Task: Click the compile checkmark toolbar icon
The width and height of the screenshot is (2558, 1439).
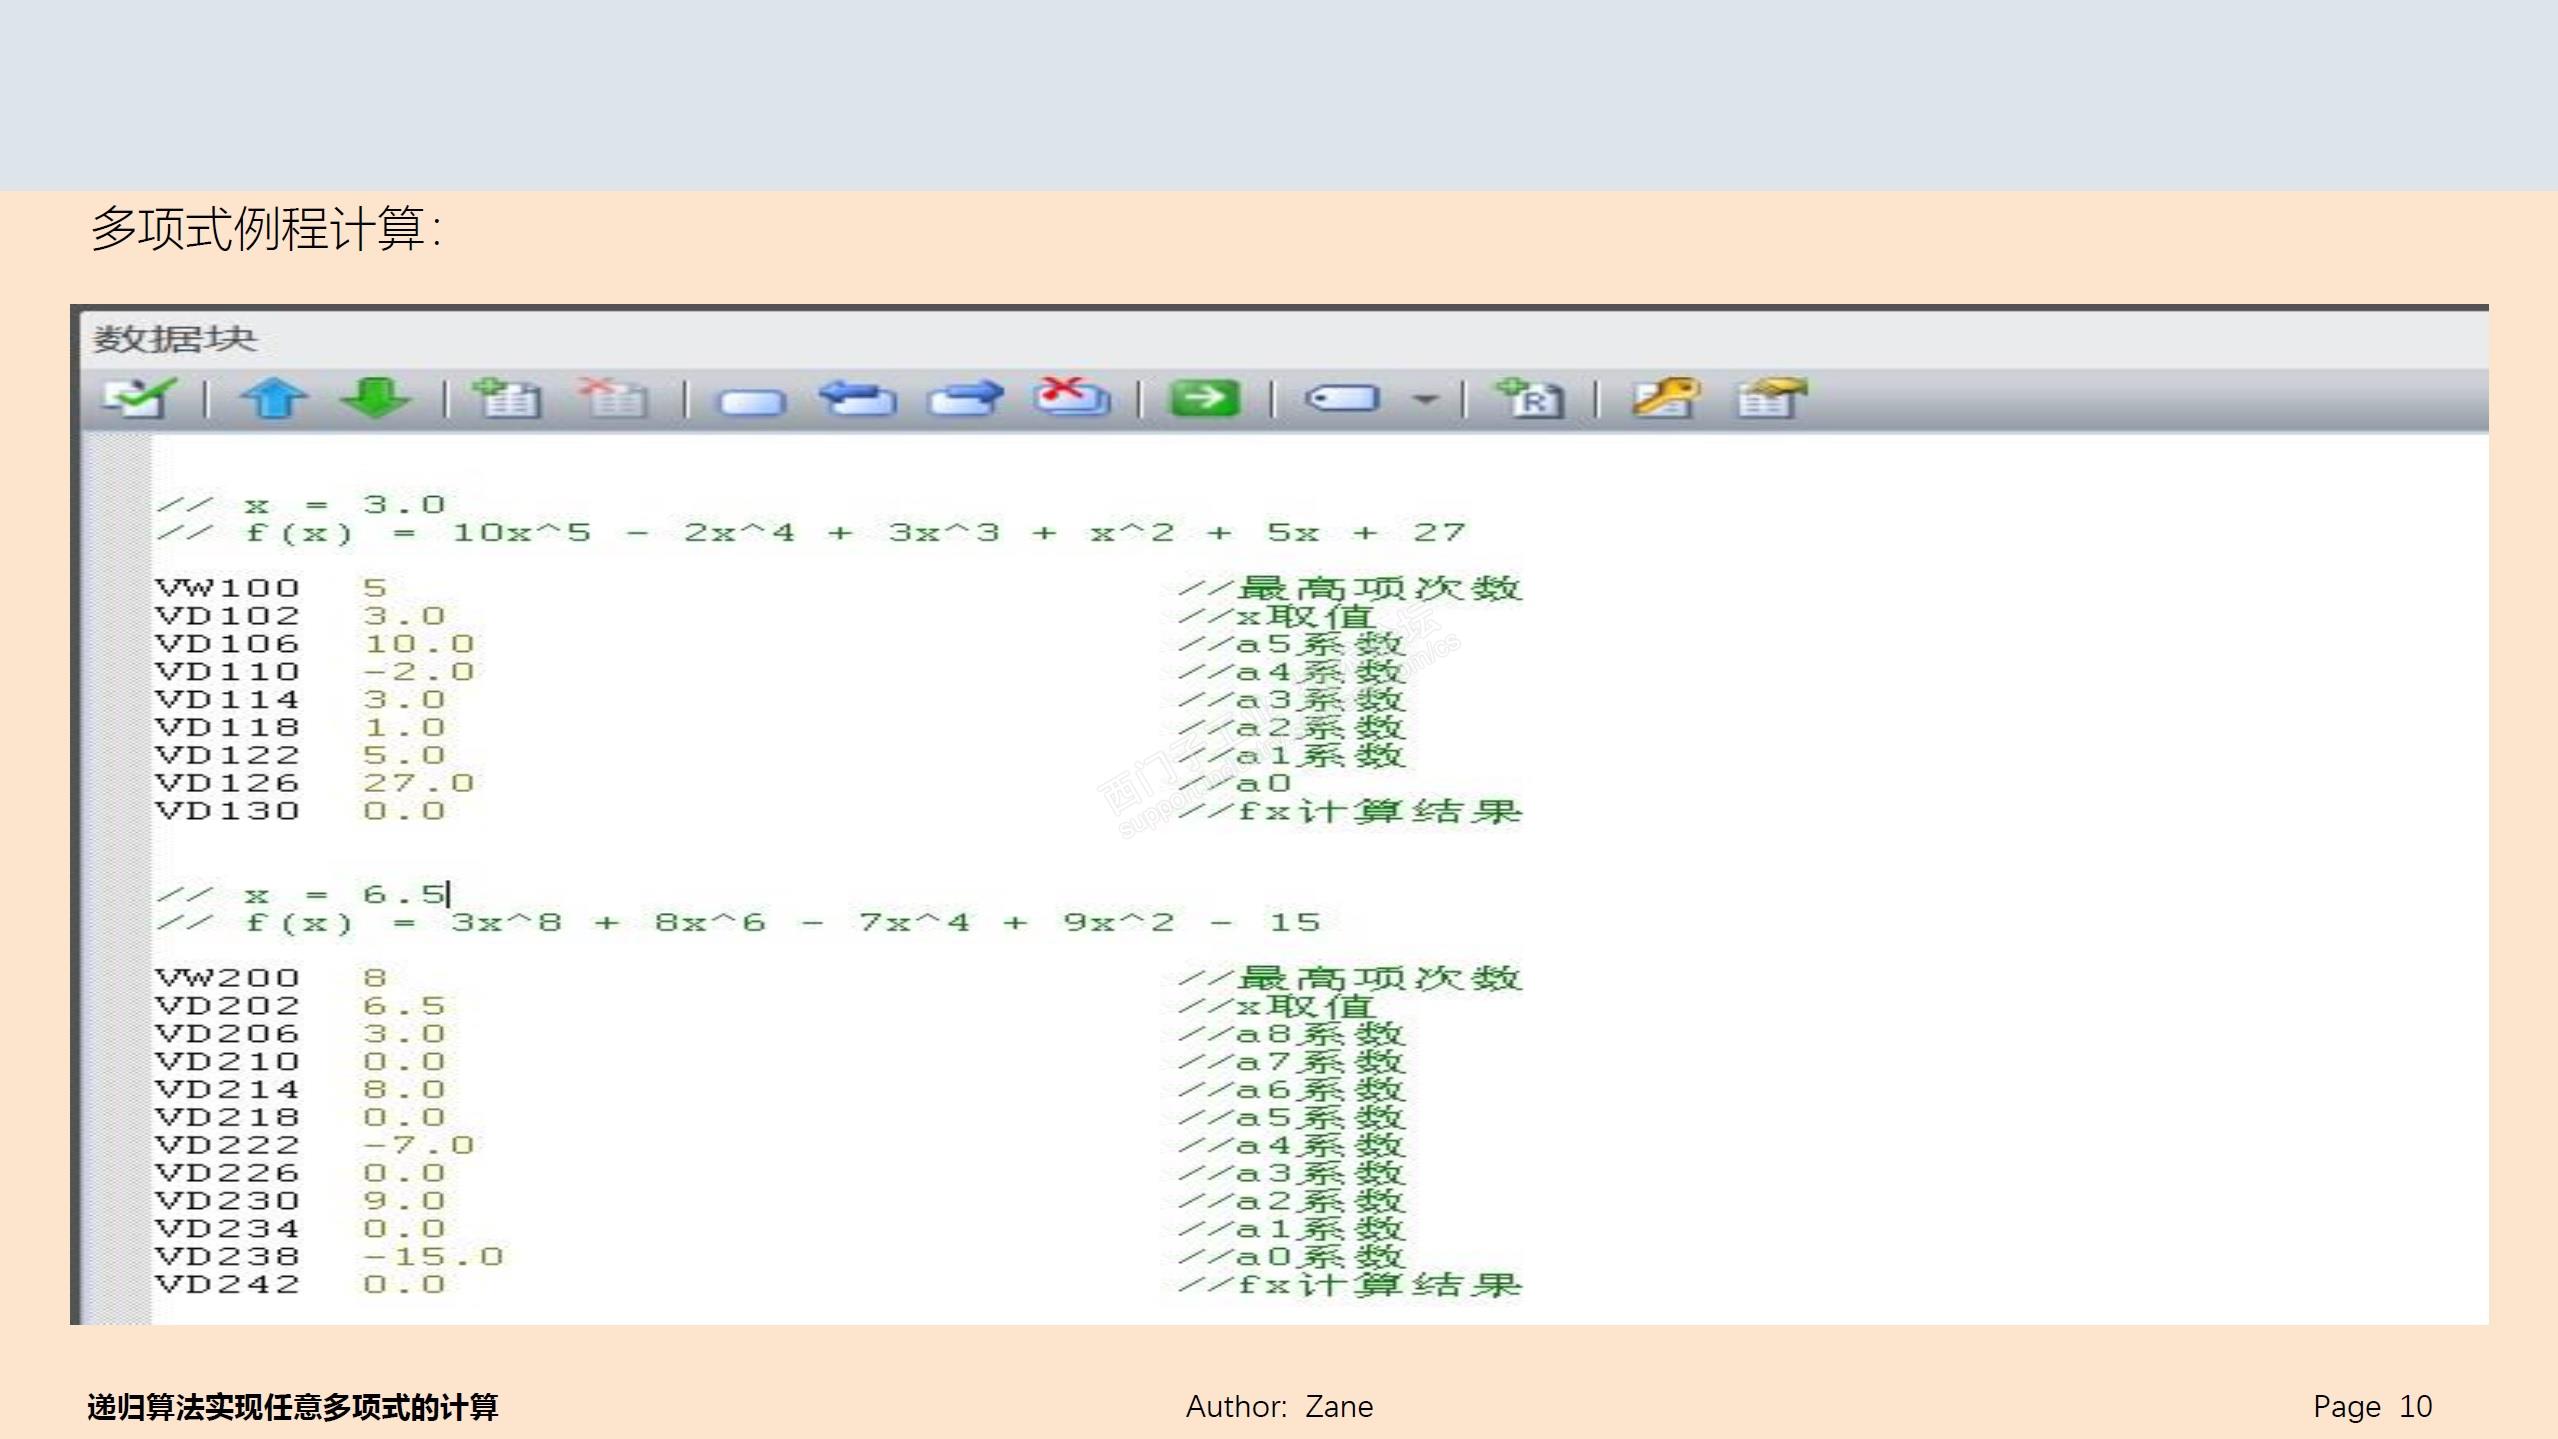Action: coord(139,398)
